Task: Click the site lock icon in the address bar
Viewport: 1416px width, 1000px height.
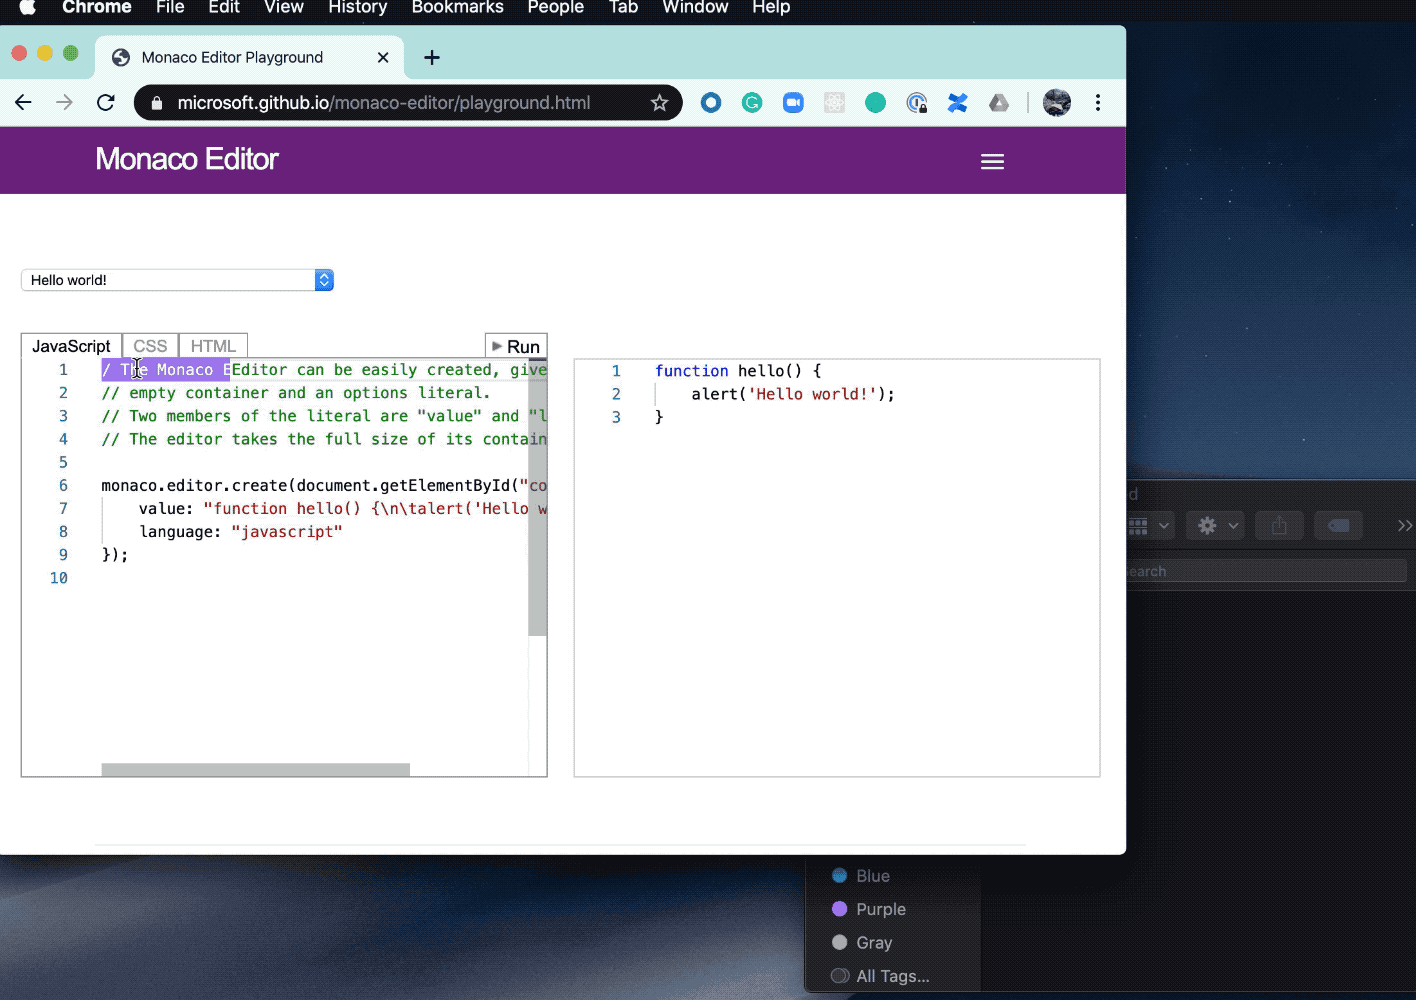Action: [155, 102]
